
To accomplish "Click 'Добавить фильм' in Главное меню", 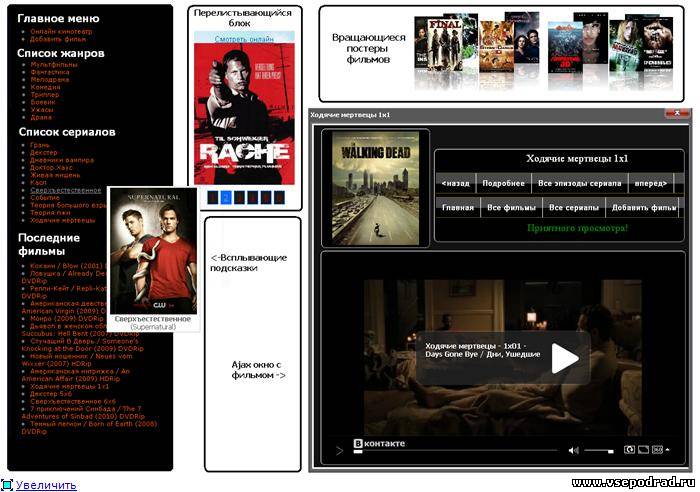I will [x=58, y=39].
